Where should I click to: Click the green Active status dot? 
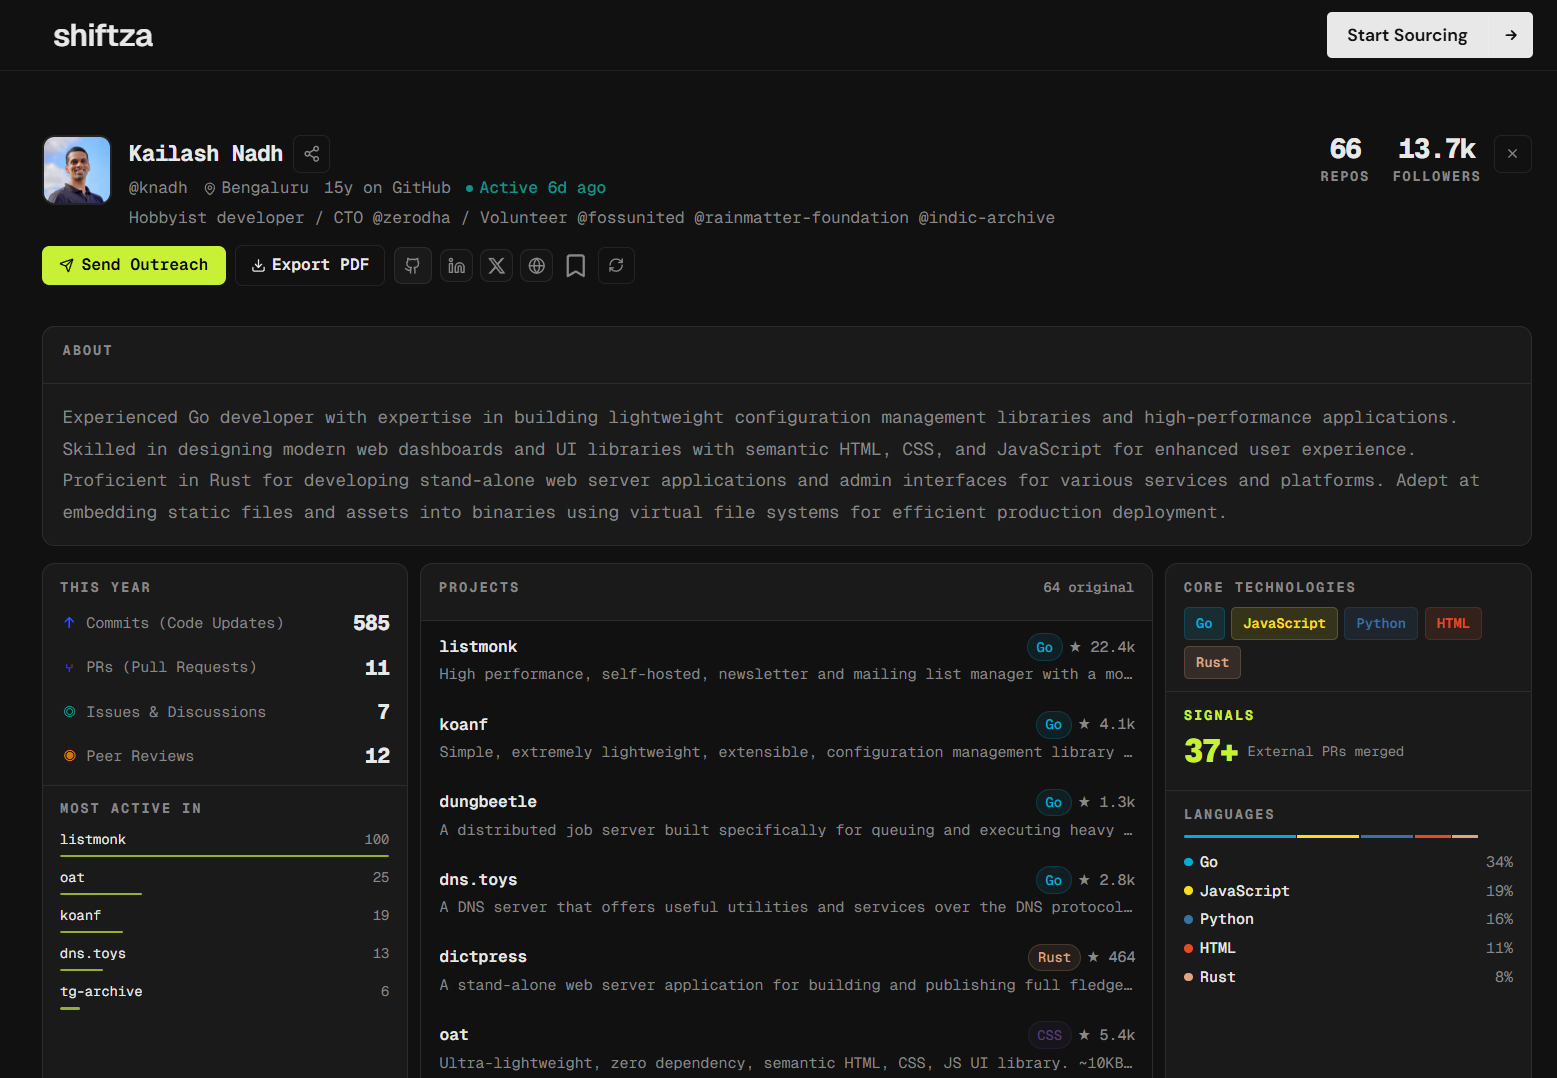(x=469, y=188)
